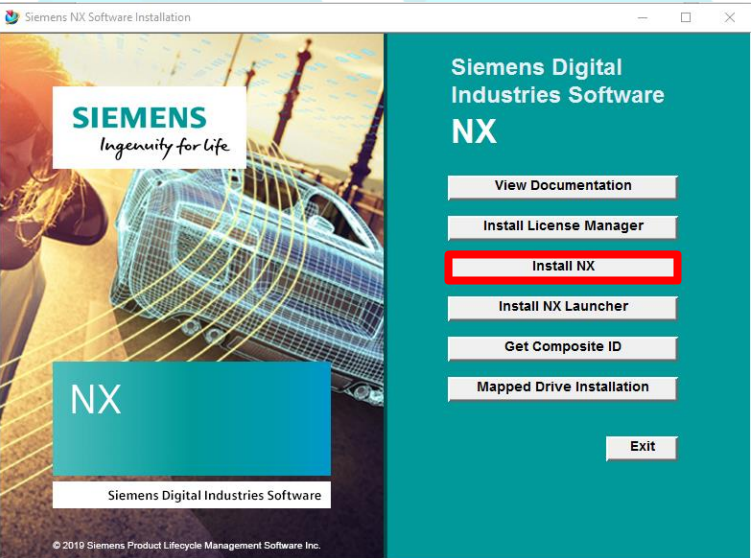
Task: Close the Siemens NX Software Installation window
Action: pos(729,18)
